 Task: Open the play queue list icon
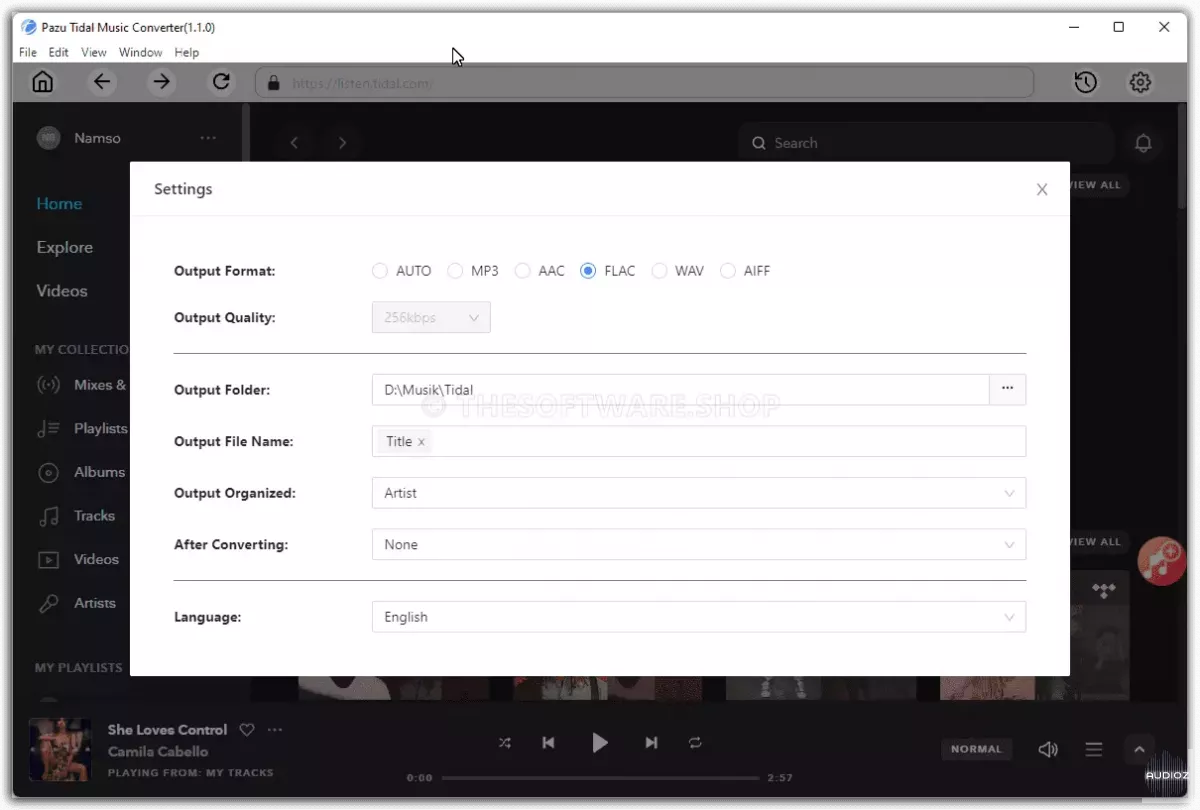pyautogui.click(x=1094, y=749)
